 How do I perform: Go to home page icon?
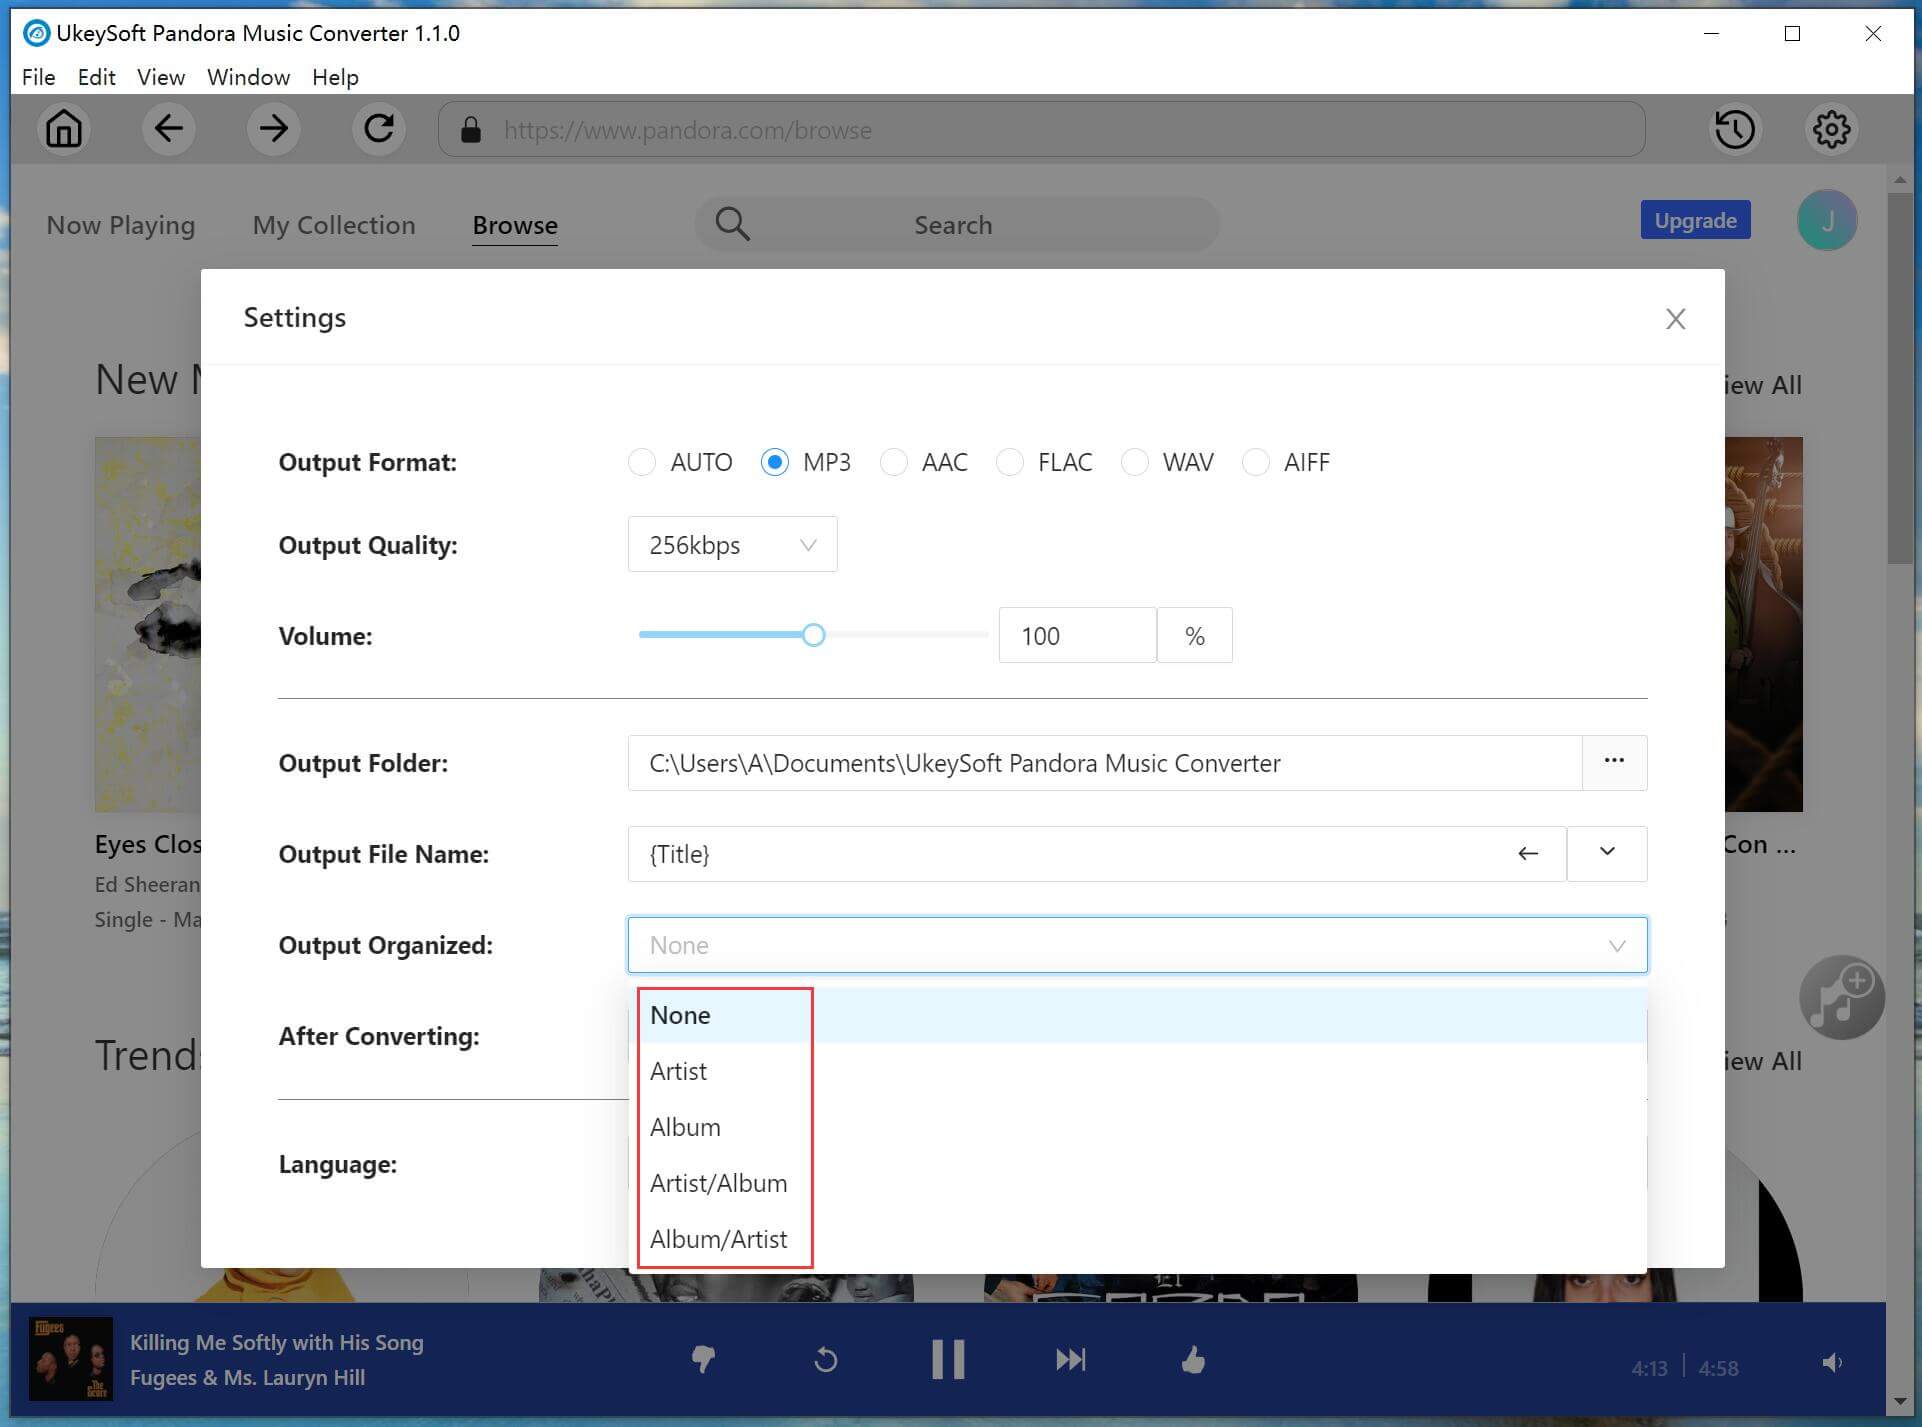pos(64,129)
